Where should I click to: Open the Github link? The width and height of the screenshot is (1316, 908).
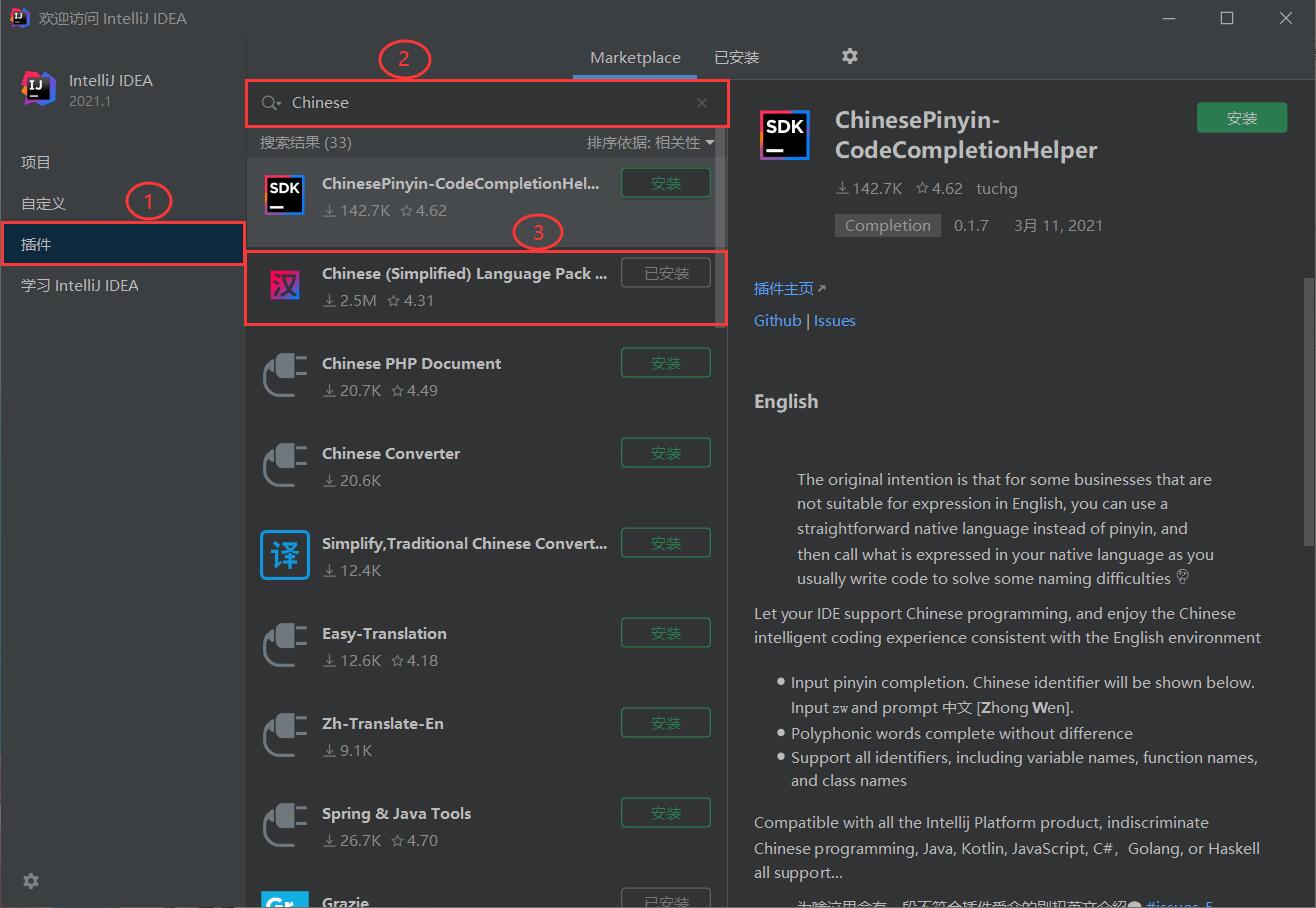pyautogui.click(x=778, y=320)
